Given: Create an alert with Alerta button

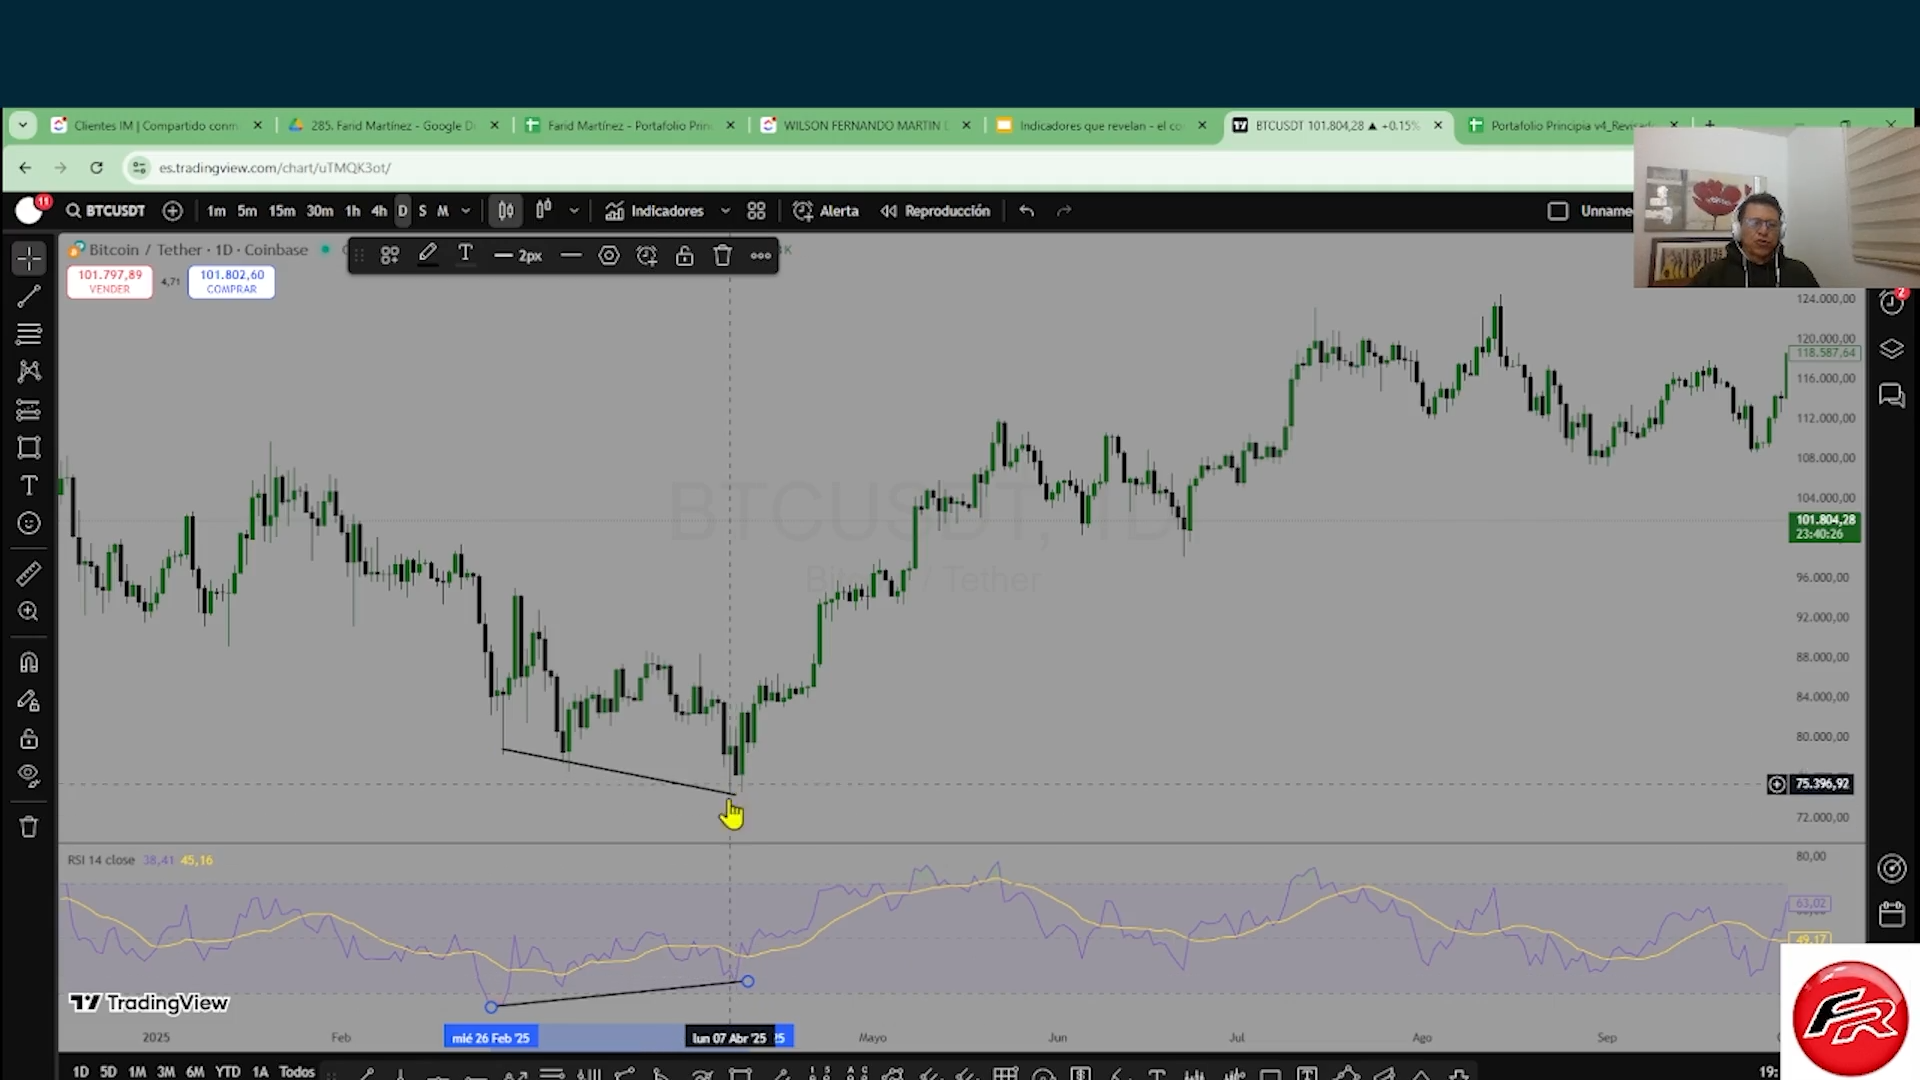Looking at the screenshot, I should [x=826, y=211].
